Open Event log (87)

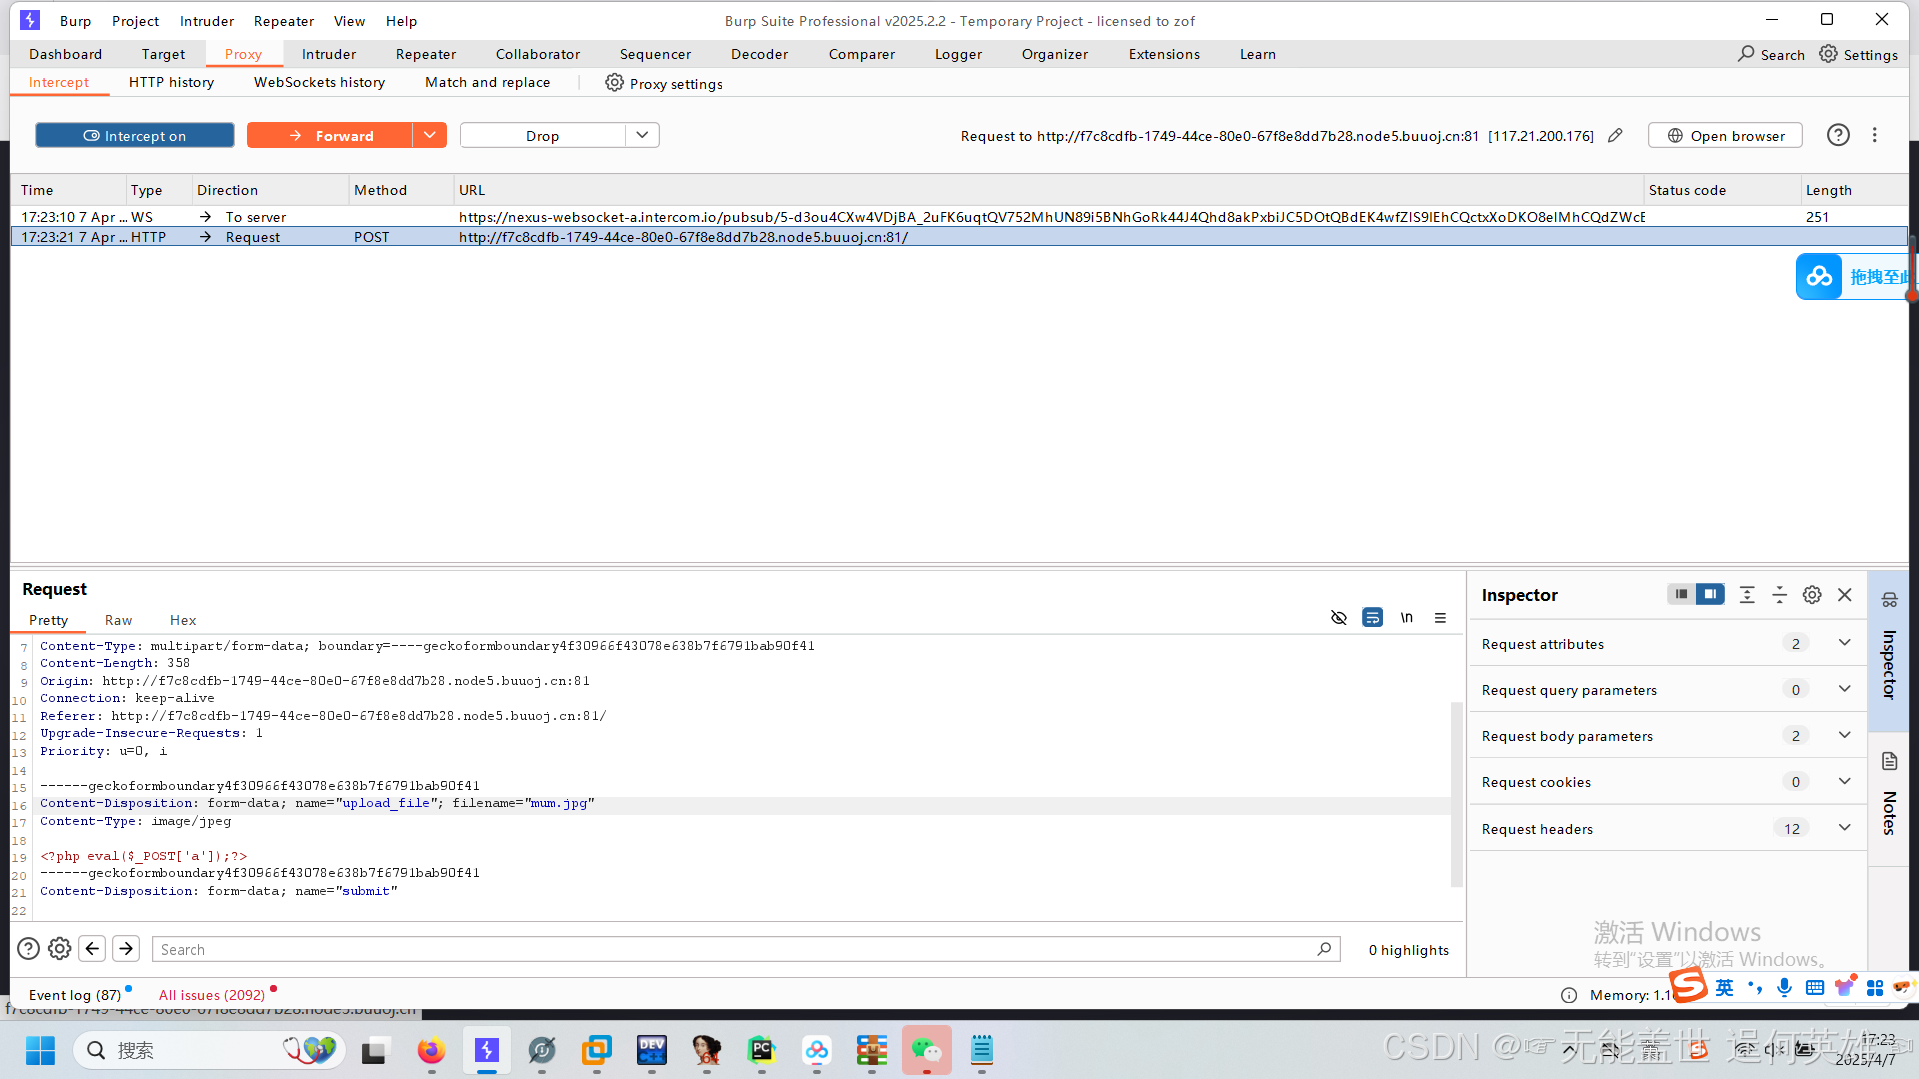tap(75, 995)
